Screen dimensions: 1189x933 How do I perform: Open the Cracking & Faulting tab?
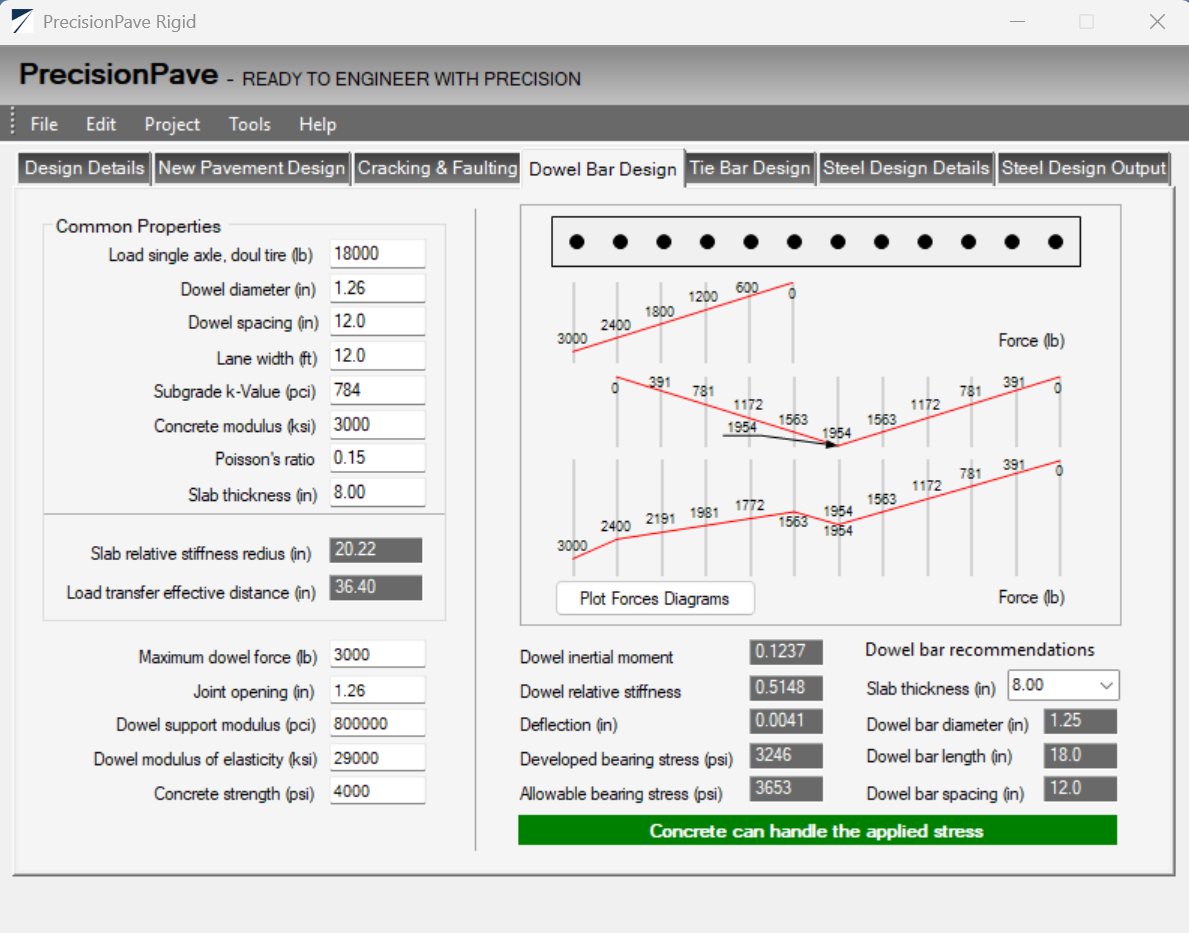coord(438,168)
